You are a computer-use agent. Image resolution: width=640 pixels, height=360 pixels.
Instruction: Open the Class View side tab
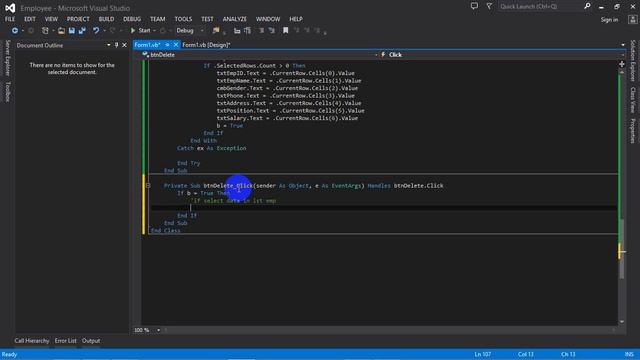633,100
